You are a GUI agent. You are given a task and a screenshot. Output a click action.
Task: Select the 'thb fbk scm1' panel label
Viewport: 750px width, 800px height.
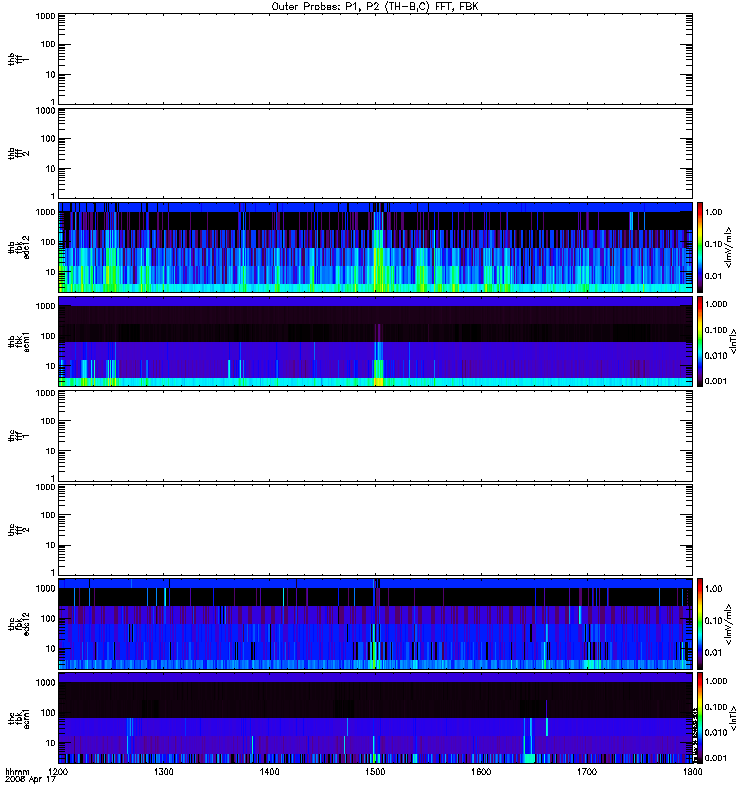pyautogui.click(x=18, y=341)
